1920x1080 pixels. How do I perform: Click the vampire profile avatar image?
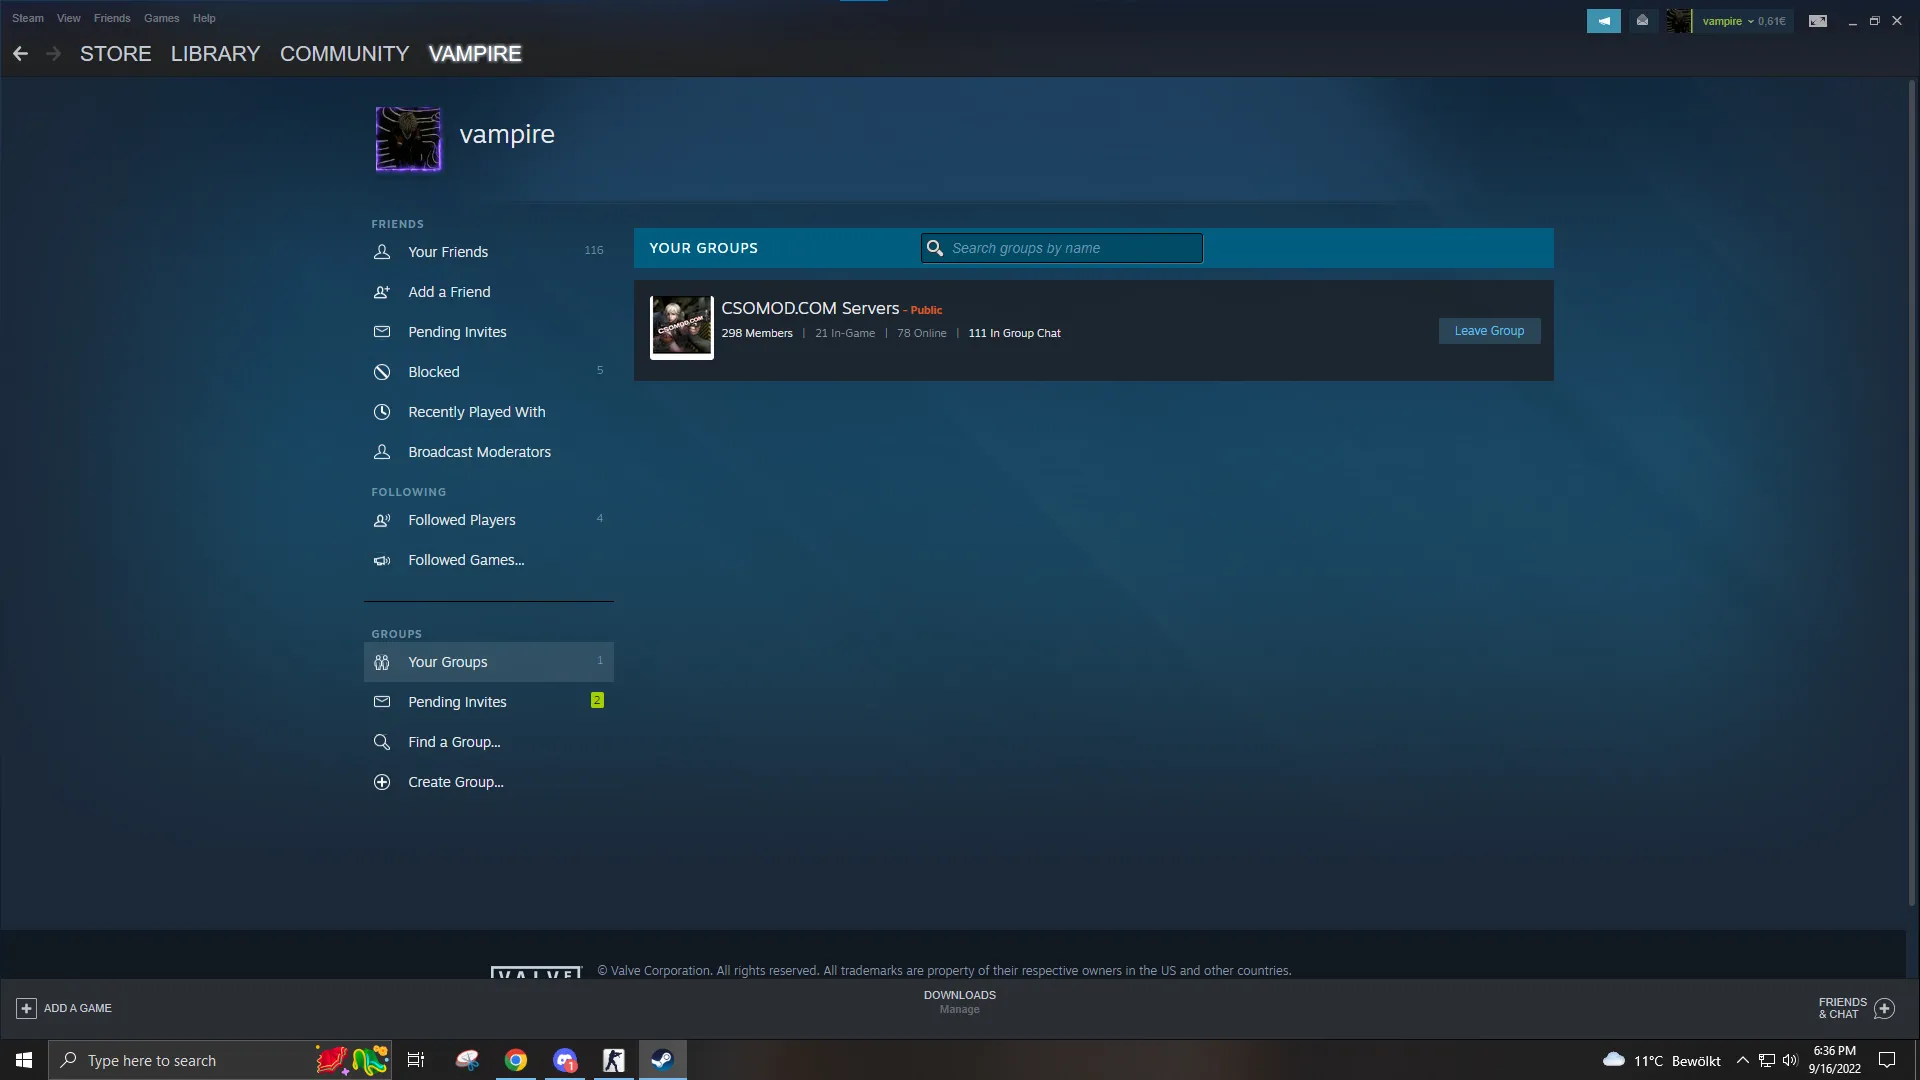[408, 139]
